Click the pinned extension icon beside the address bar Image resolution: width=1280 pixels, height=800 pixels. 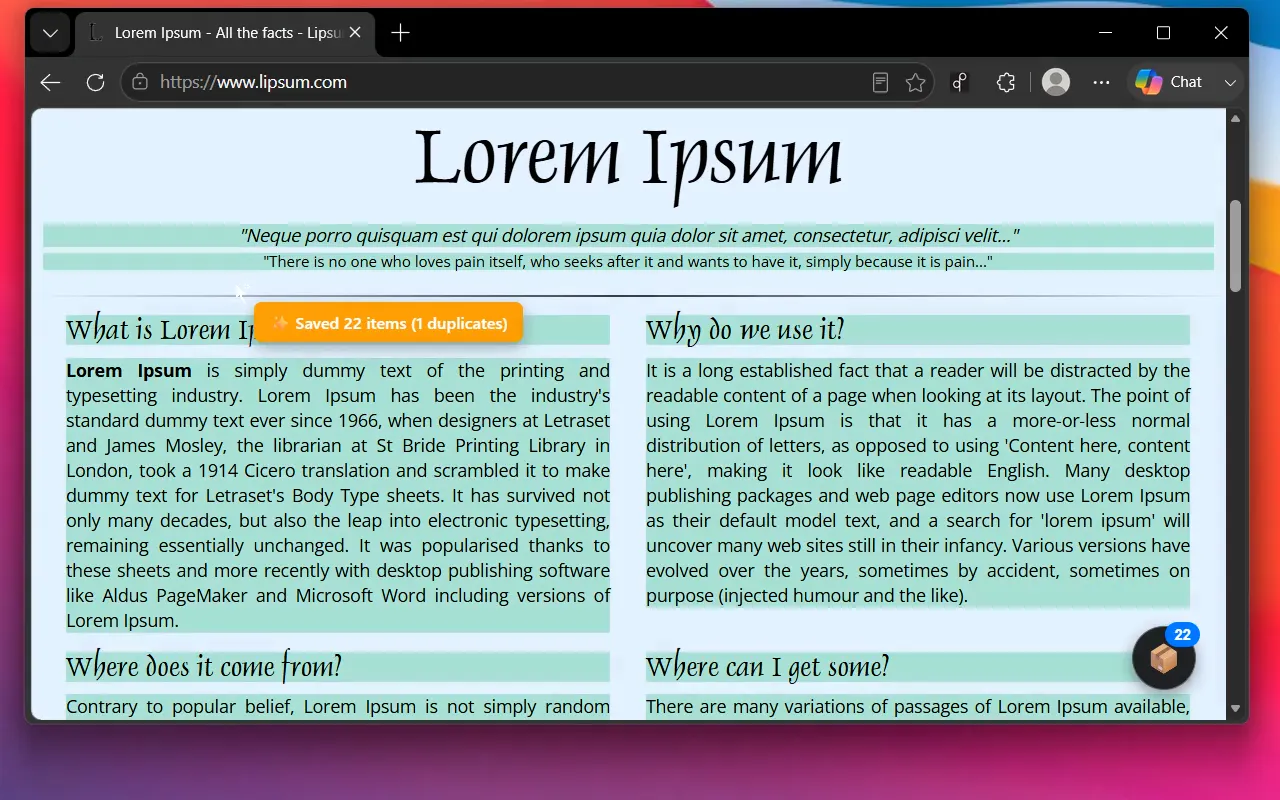(x=960, y=82)
